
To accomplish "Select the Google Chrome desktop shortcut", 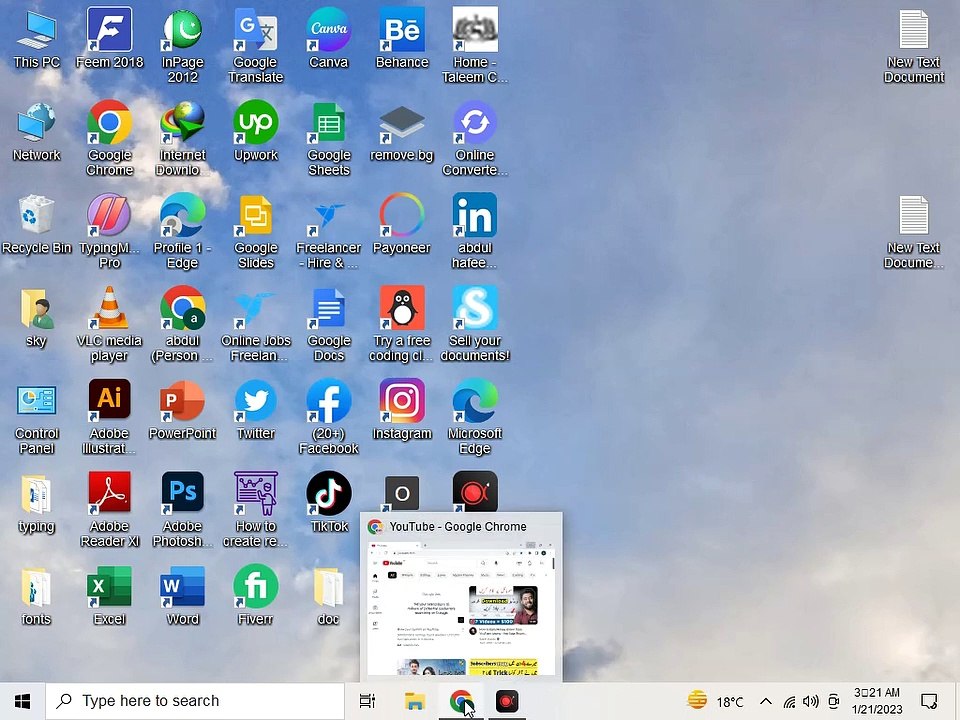I will pyautogui.click(x=110, y=140).
